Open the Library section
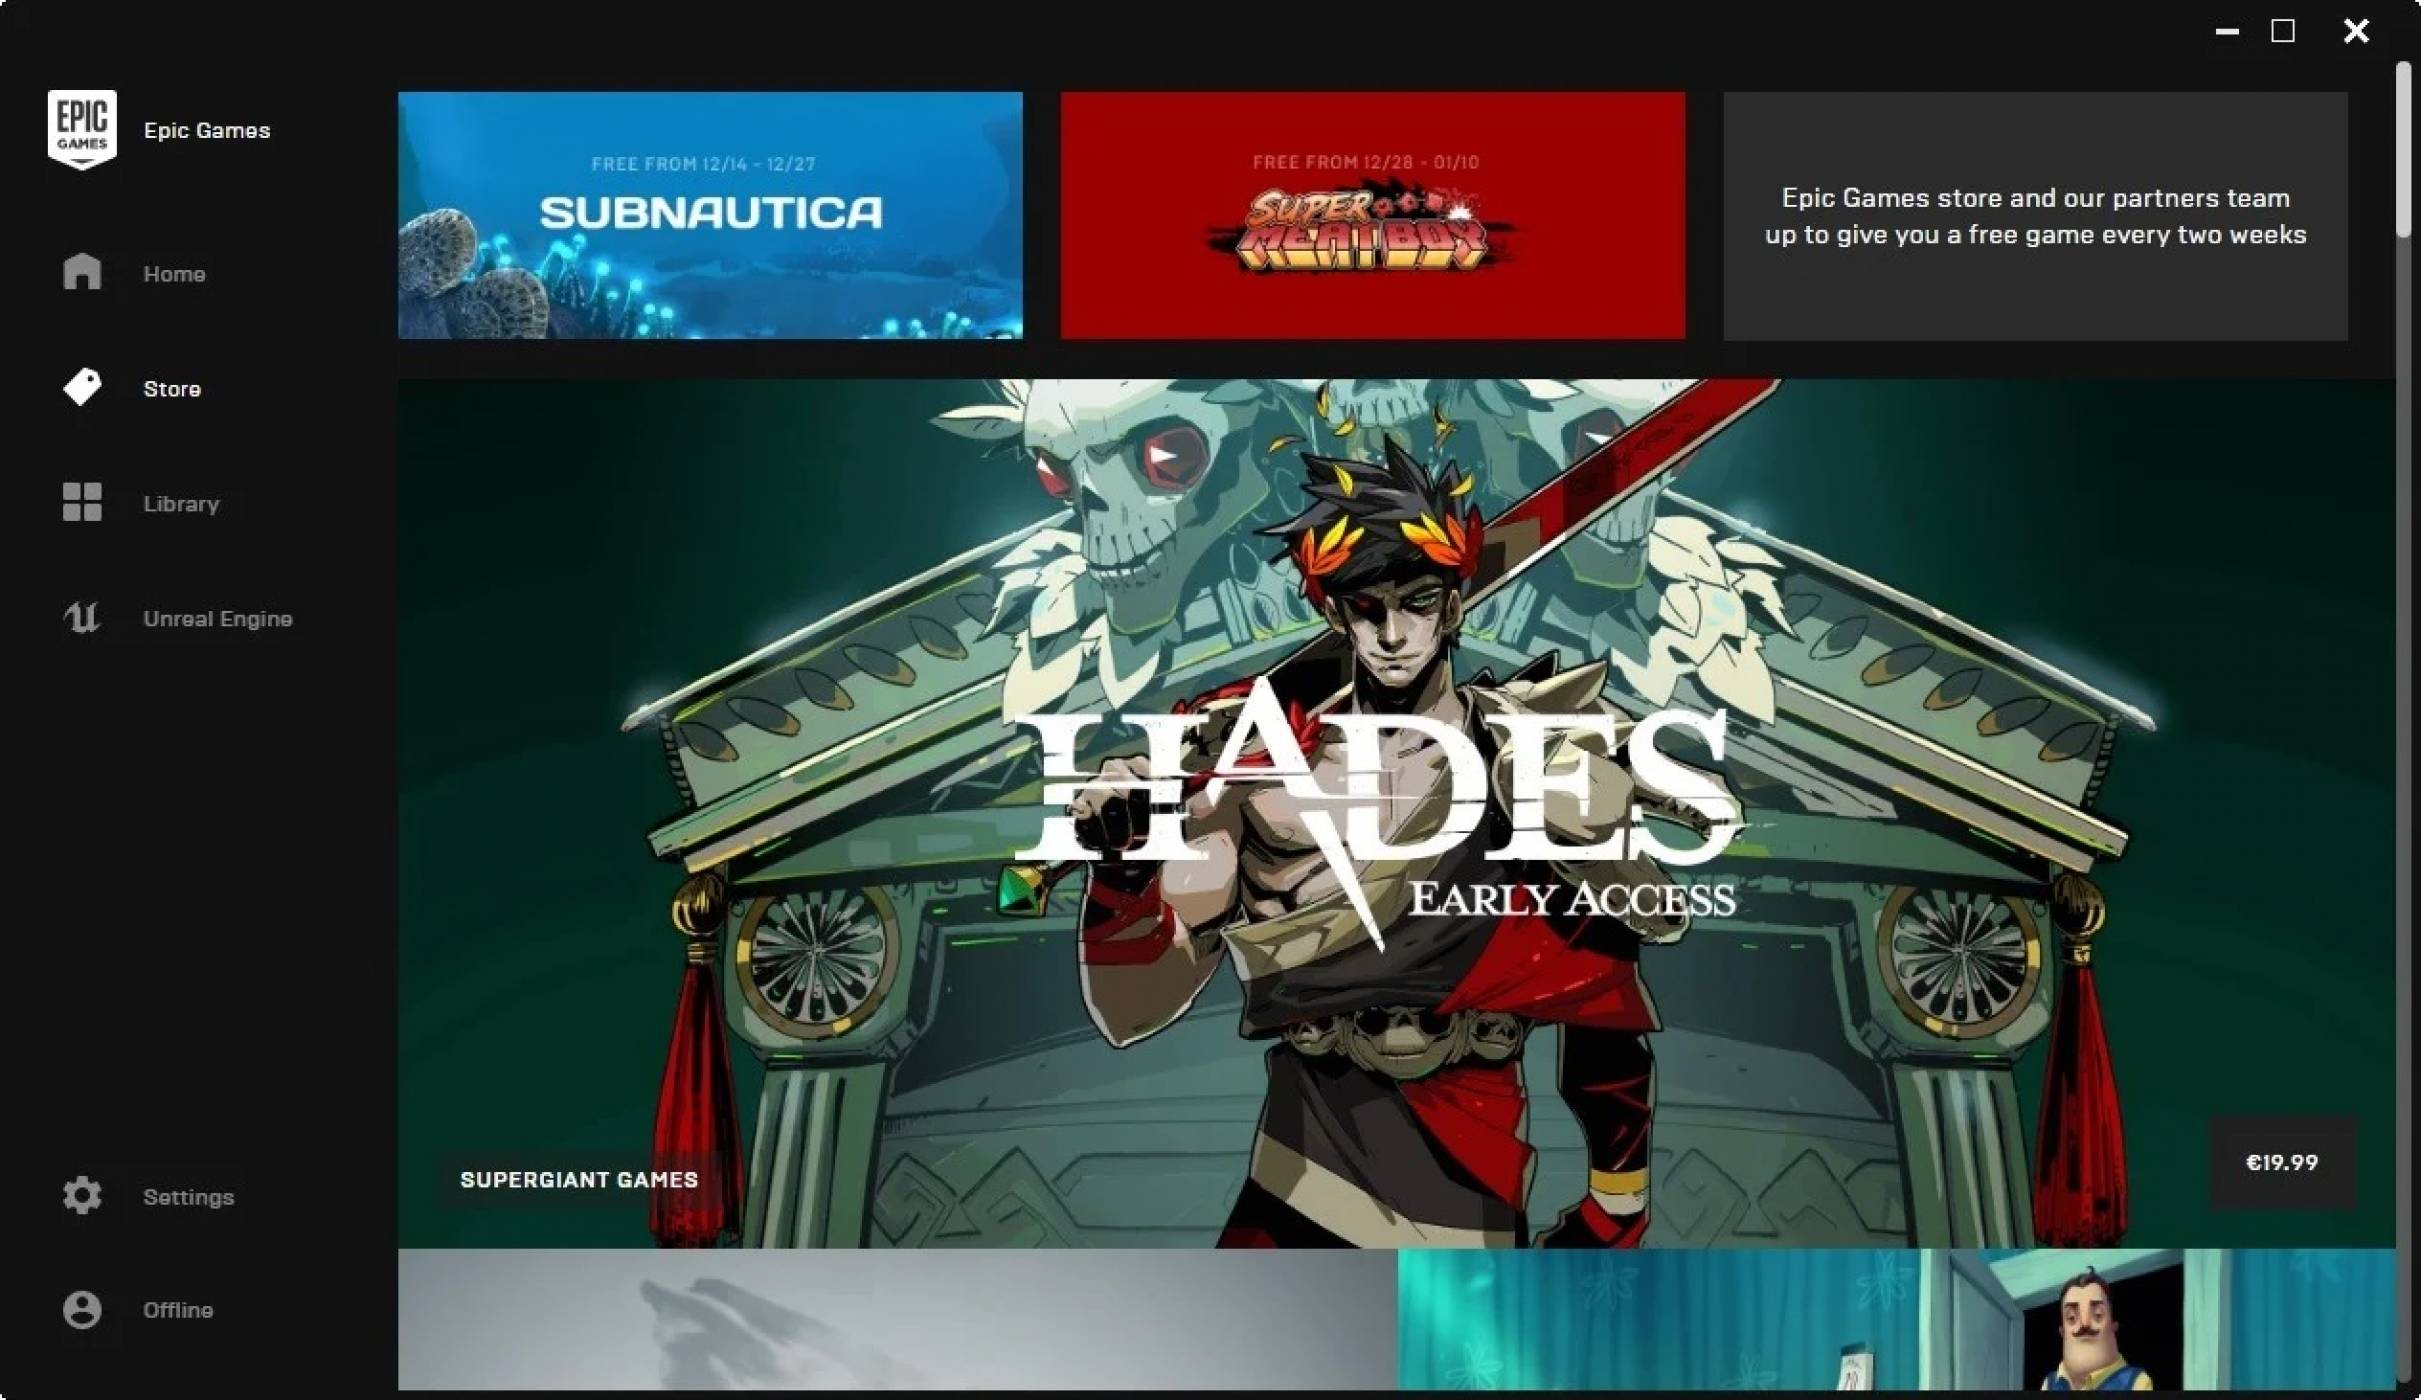Viewport: 2421px width, 1400px height. pyautogui.click(x=181, y=504)
